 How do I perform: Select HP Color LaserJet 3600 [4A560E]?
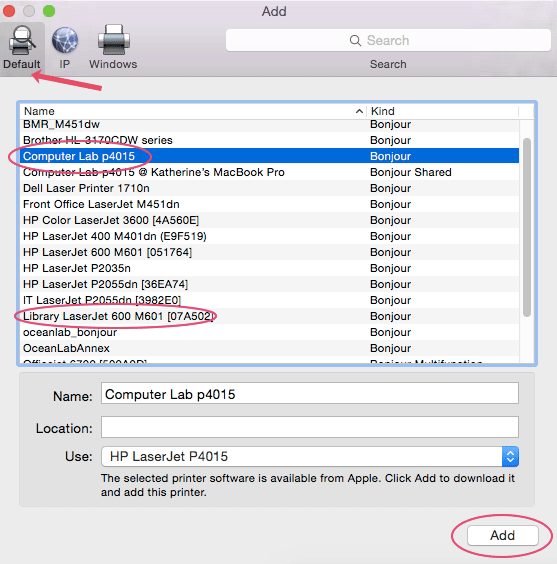tap(269, 220)
